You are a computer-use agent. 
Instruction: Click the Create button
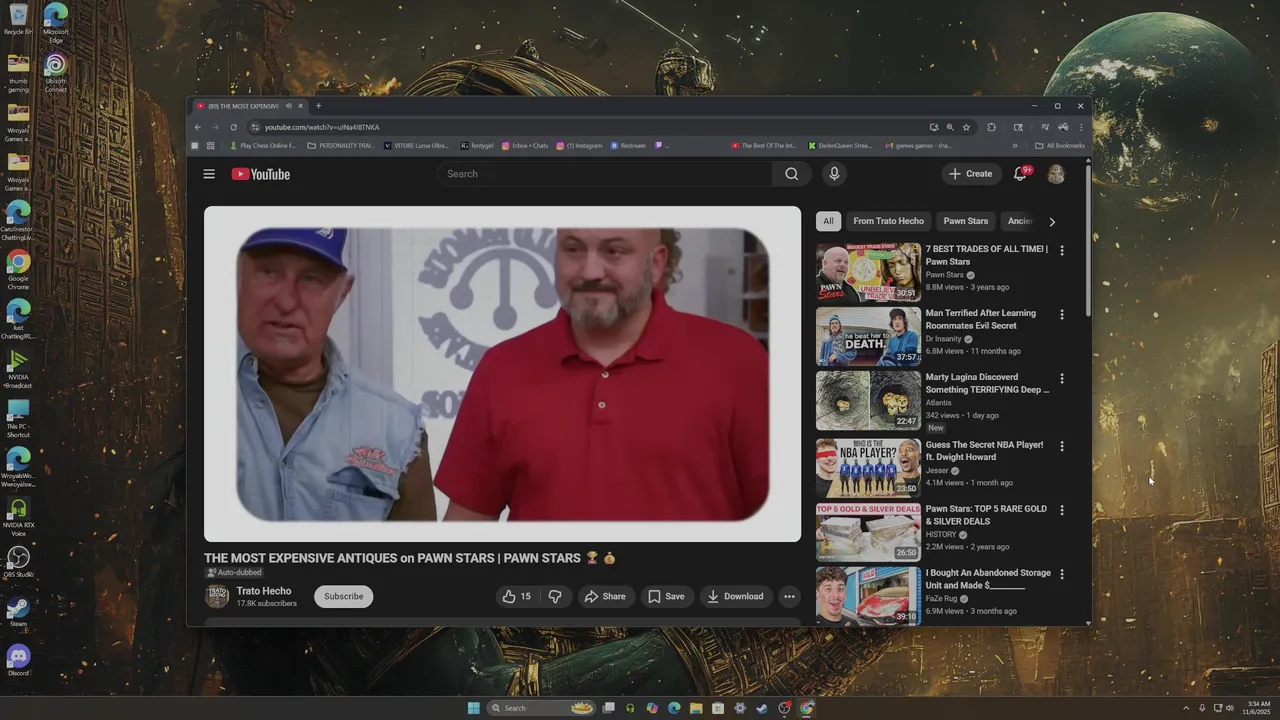[970, 174]
